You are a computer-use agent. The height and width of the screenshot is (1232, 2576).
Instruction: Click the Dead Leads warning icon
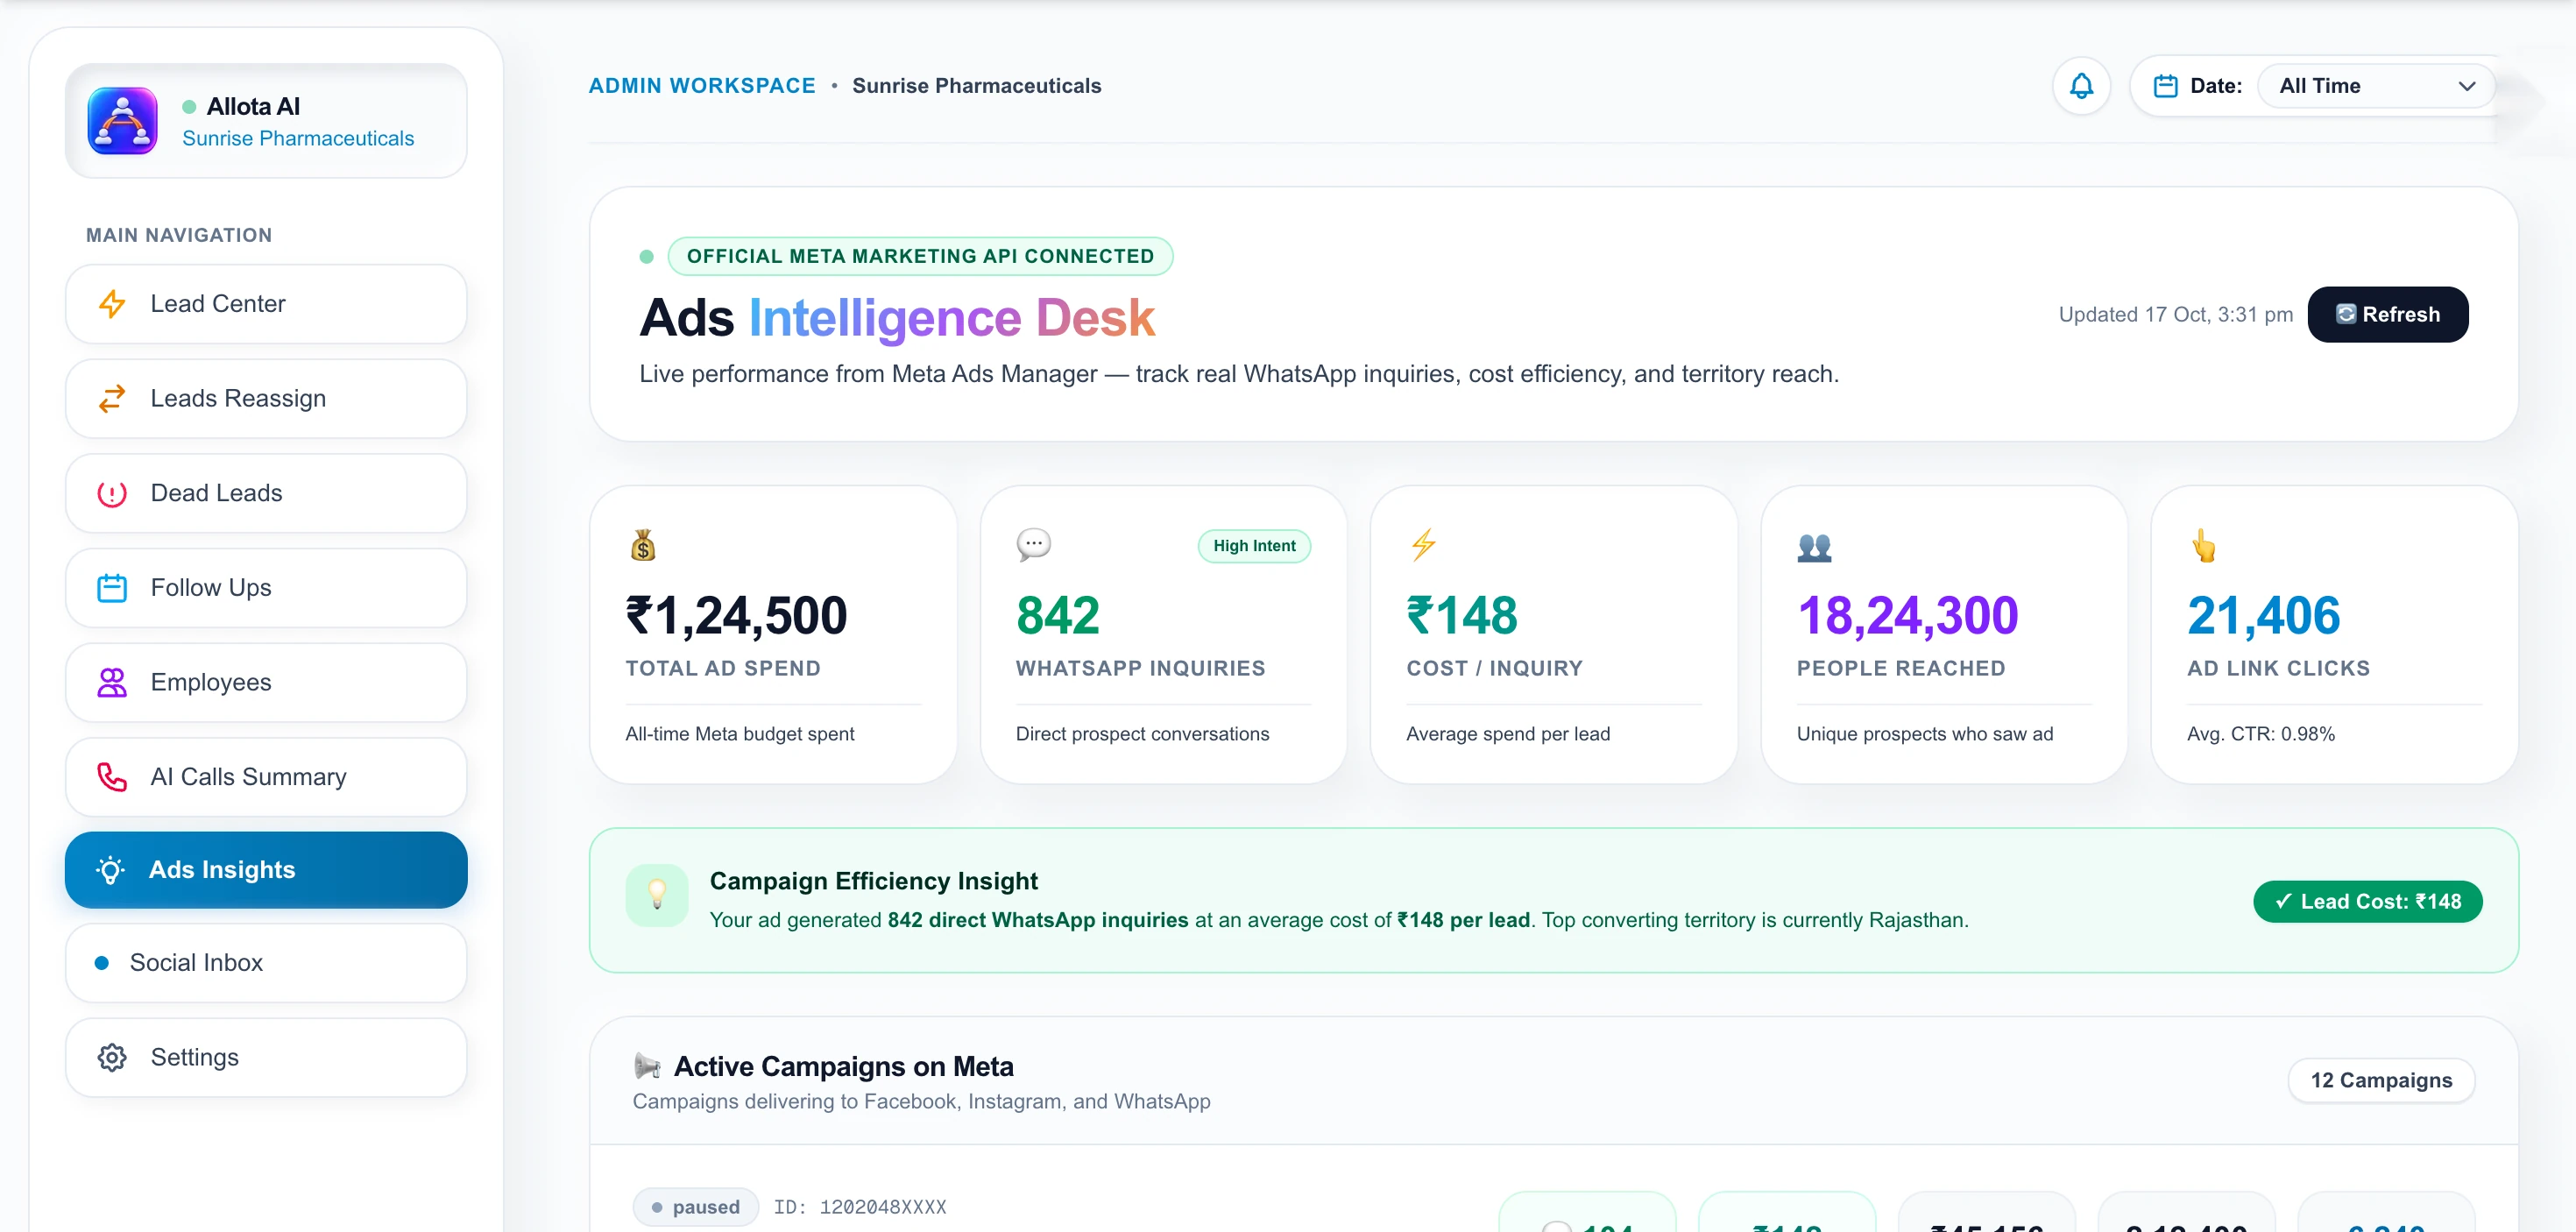click(x=112, y=493)
